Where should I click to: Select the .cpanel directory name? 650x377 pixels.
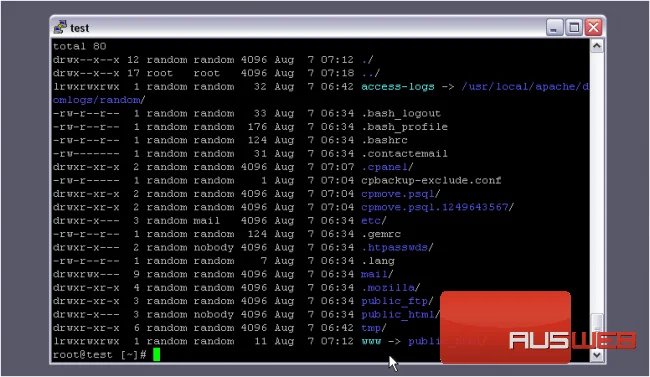pos(384,167)
